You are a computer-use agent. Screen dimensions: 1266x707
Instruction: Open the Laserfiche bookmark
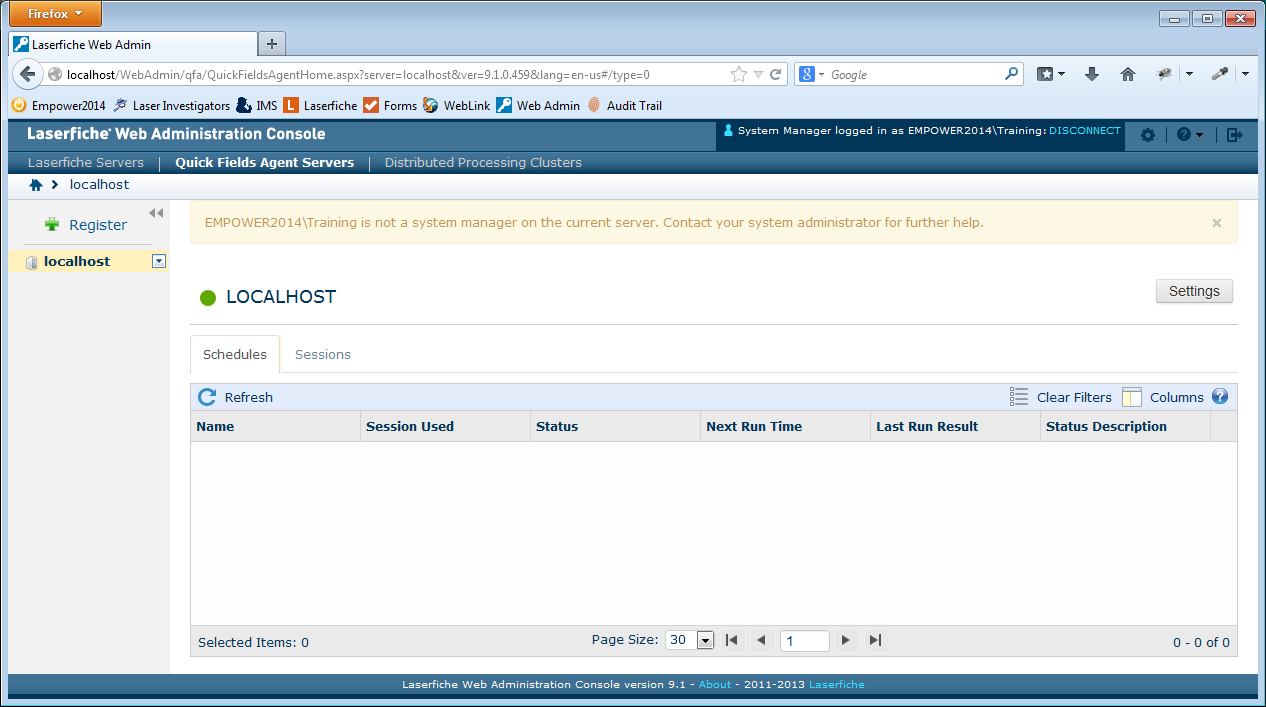(320, 105)
